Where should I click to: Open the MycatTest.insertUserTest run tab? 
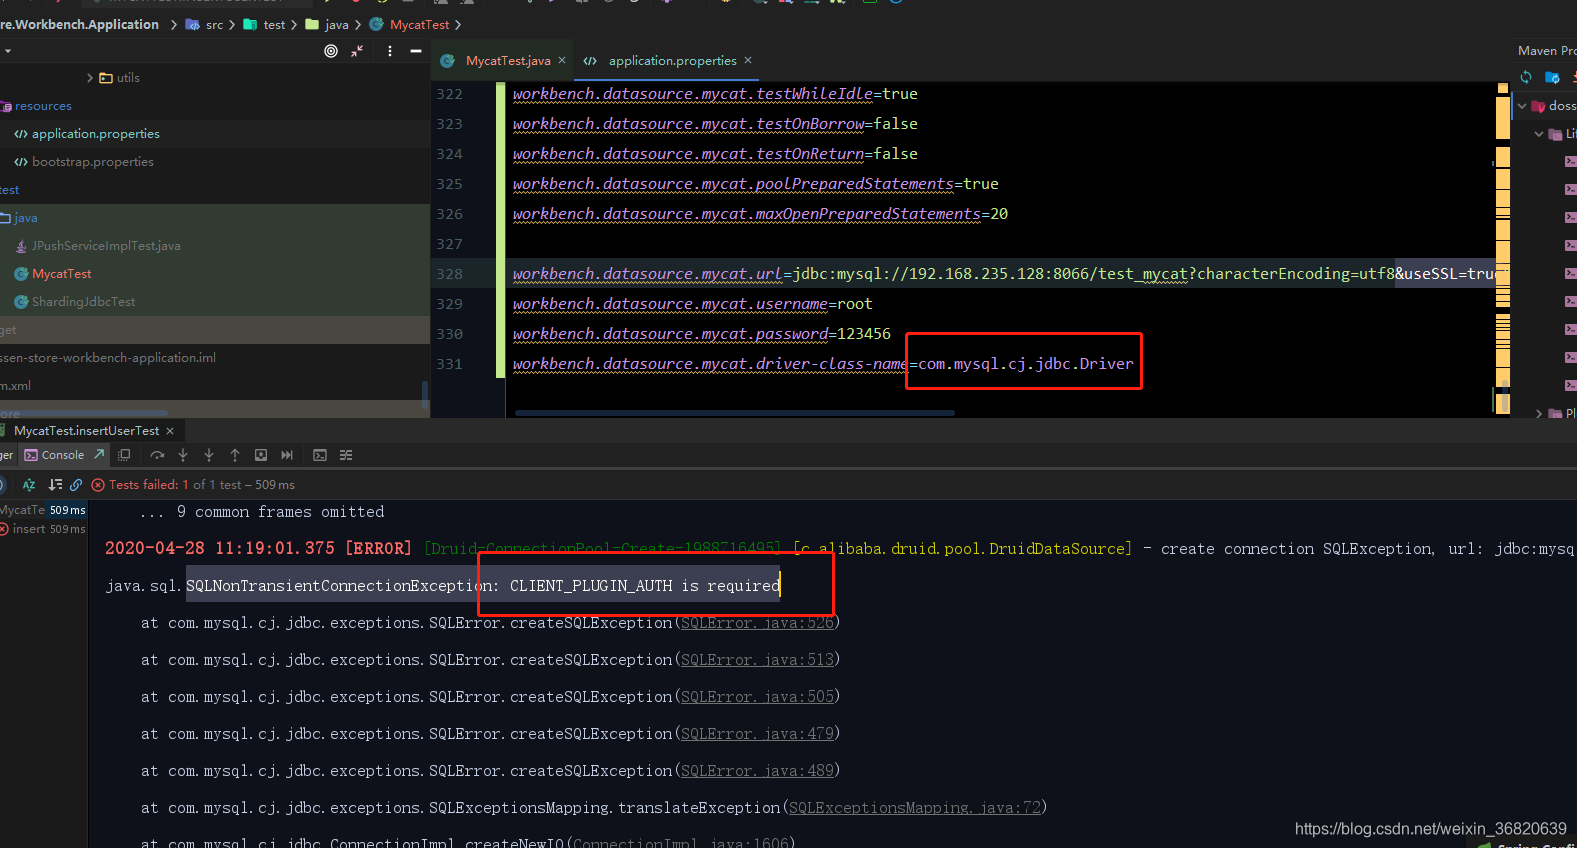[86, 431]
